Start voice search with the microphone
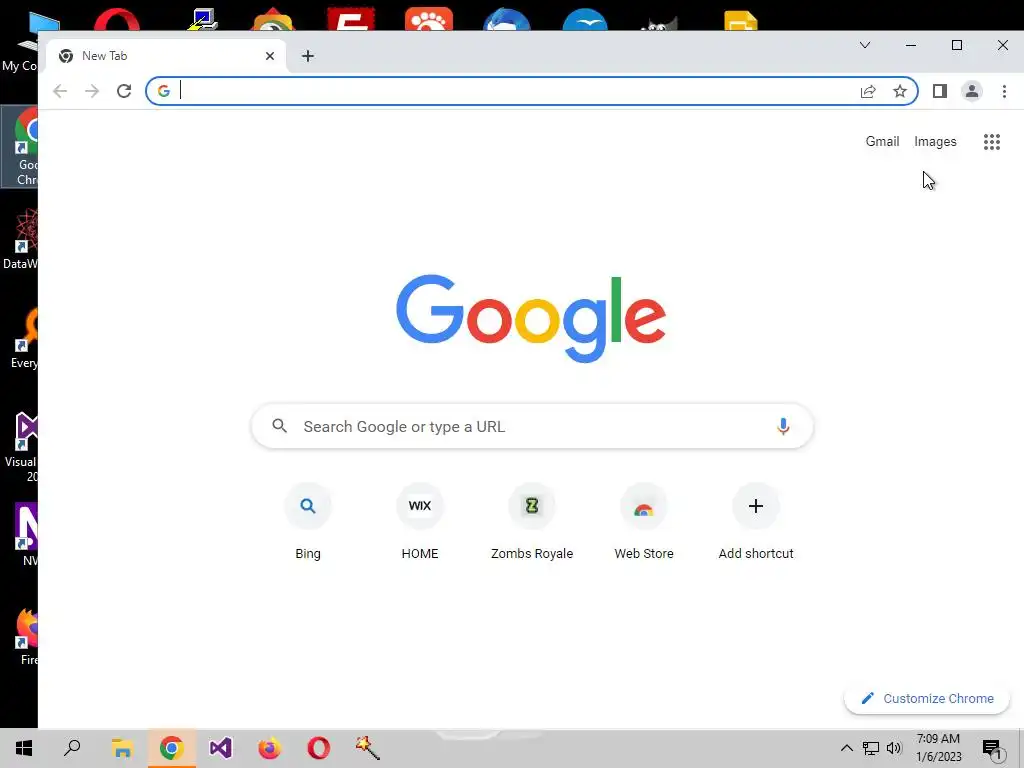1024x768 pixels. pos(783,426)
